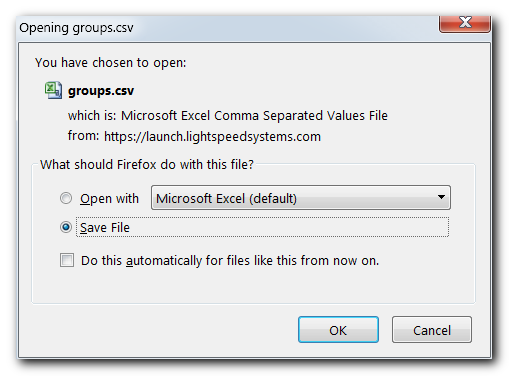
Task: Click the Save File label text
Action: click(105, 228)
